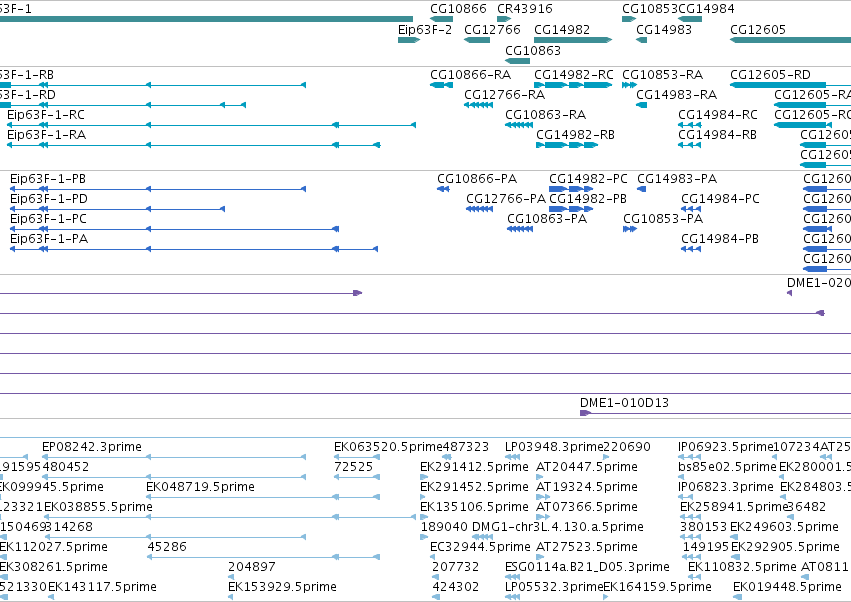Select transcript CG14982-RC label
Image resolution: width=851 pixels, height=602 pixels.
point(574,74)
